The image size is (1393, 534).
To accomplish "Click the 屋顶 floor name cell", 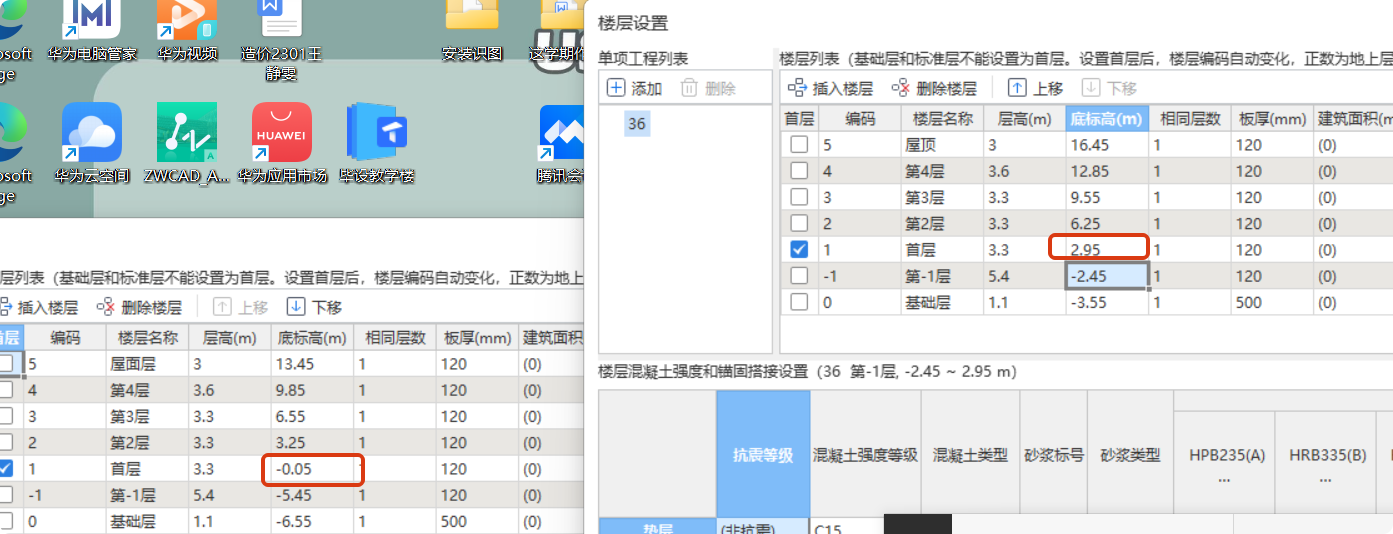I will pos(941,145).
